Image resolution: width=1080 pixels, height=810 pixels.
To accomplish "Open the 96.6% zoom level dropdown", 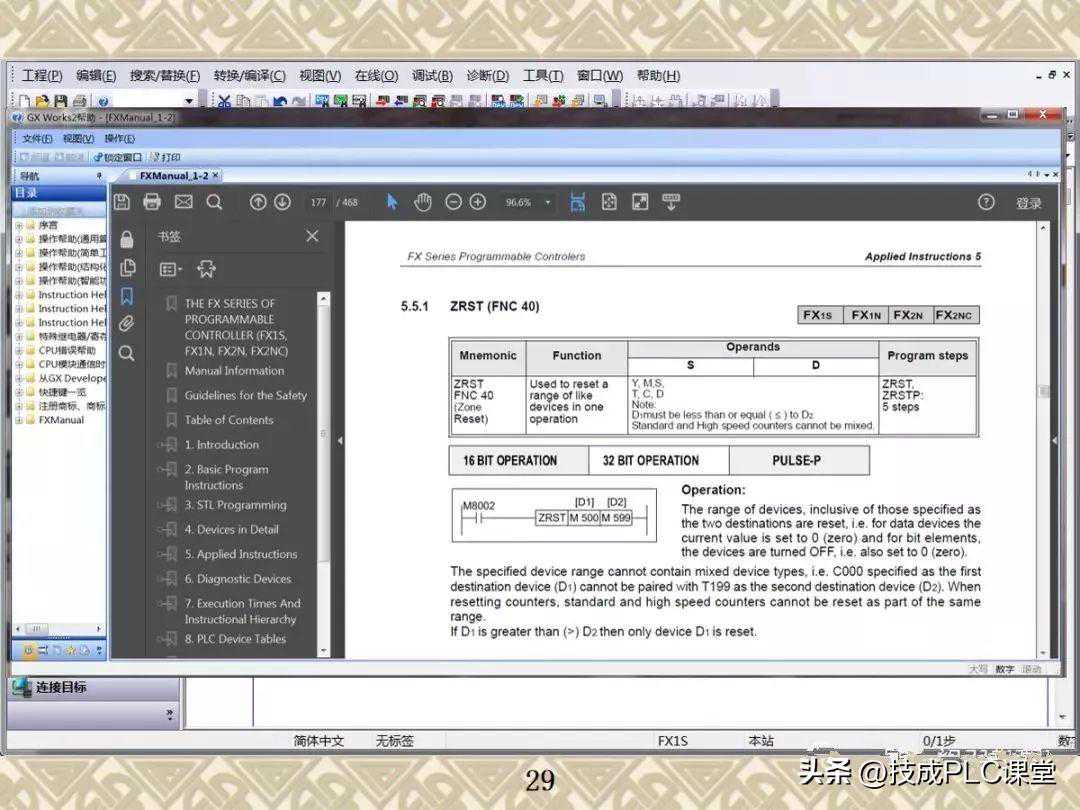I will point(528,202).
